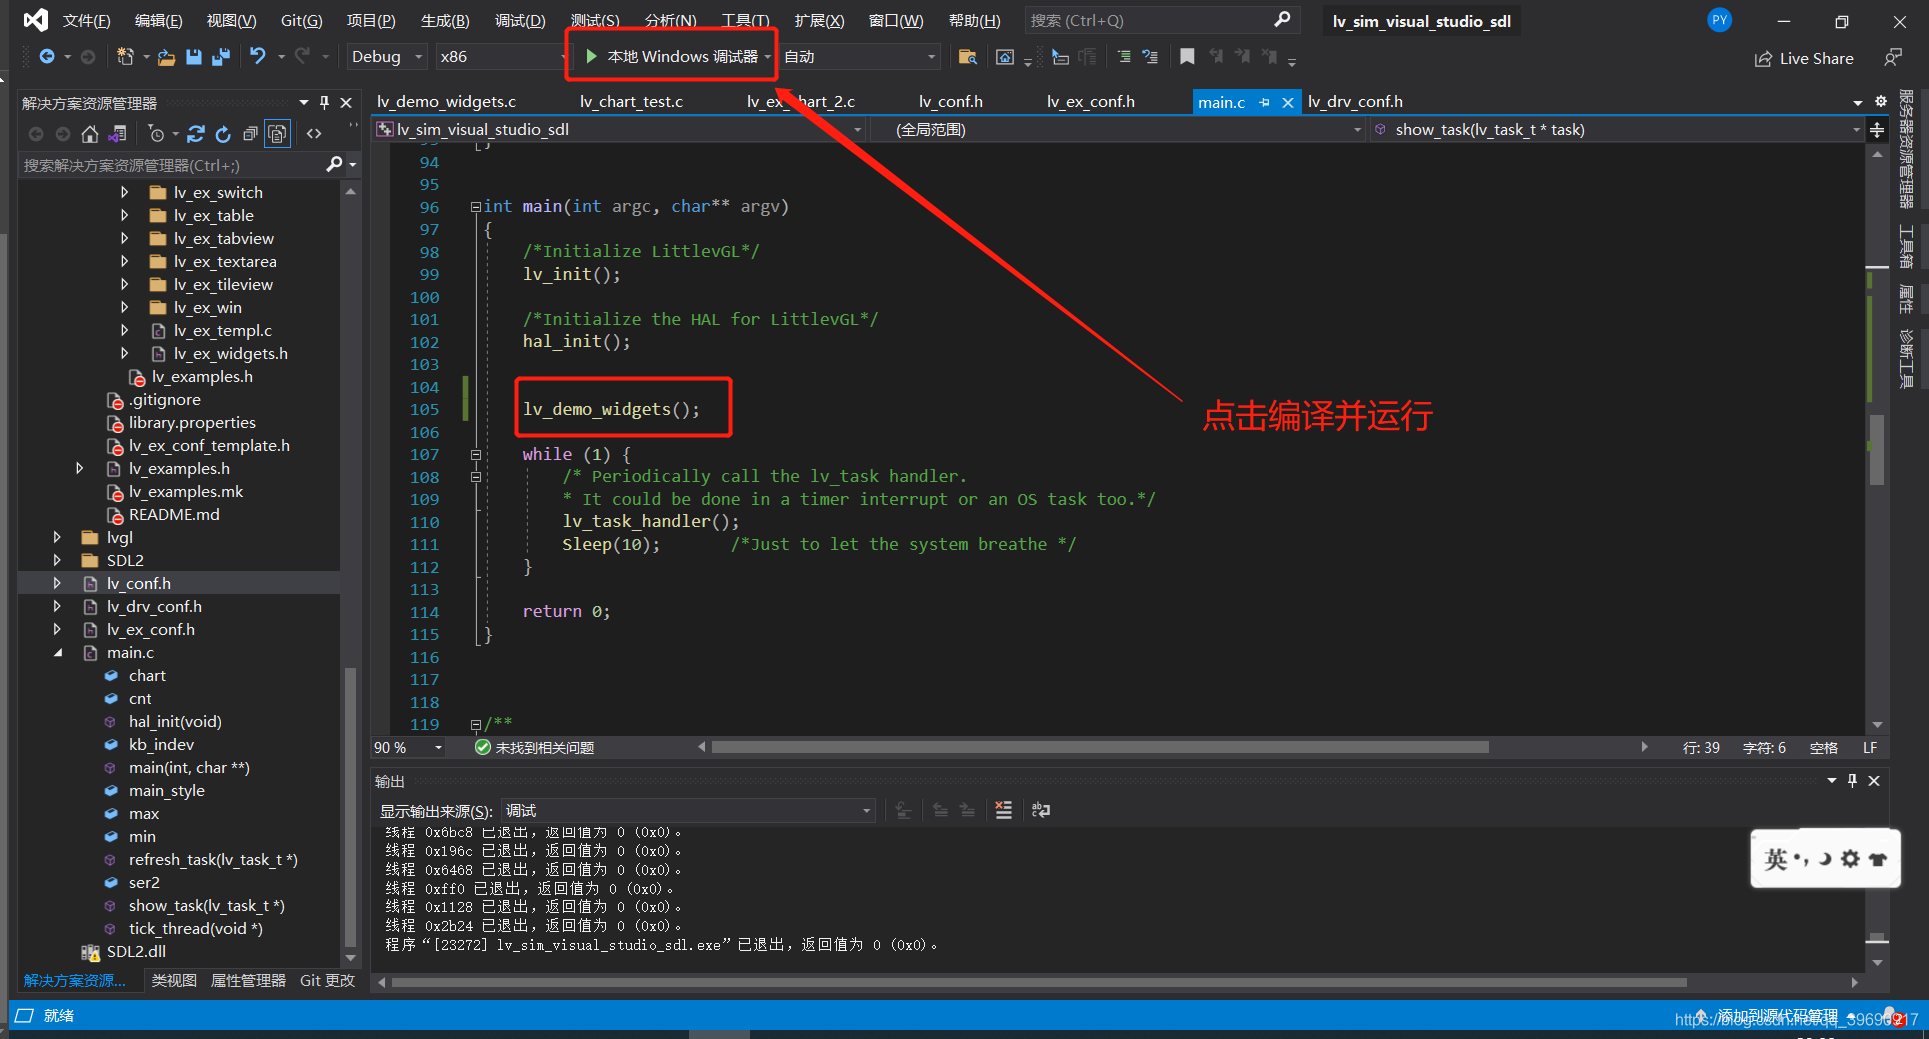This screenshot has height=1039, width=1929.
Task: Open the output source 调试 dropdown
Action: point(688,810)
